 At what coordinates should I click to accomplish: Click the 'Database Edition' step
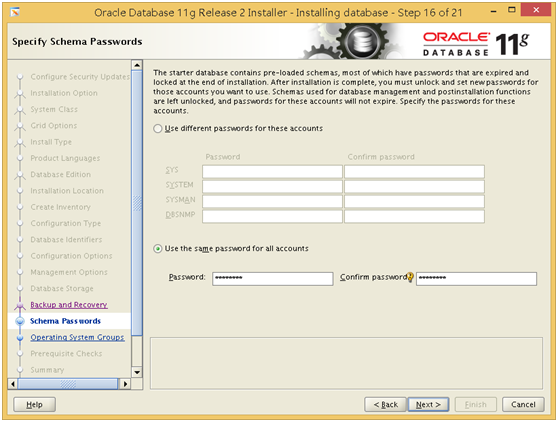click(x=60, y=175)
